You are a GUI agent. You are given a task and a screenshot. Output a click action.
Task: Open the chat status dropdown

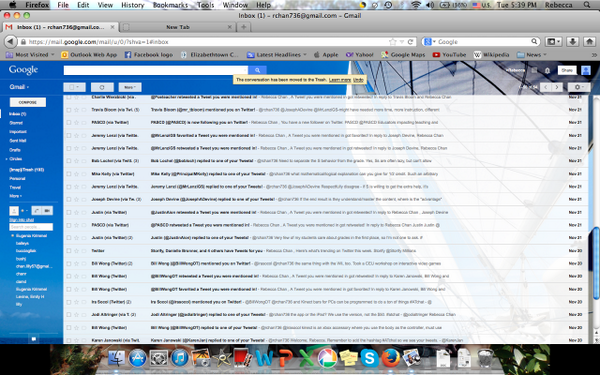click(x=23, y=210)
